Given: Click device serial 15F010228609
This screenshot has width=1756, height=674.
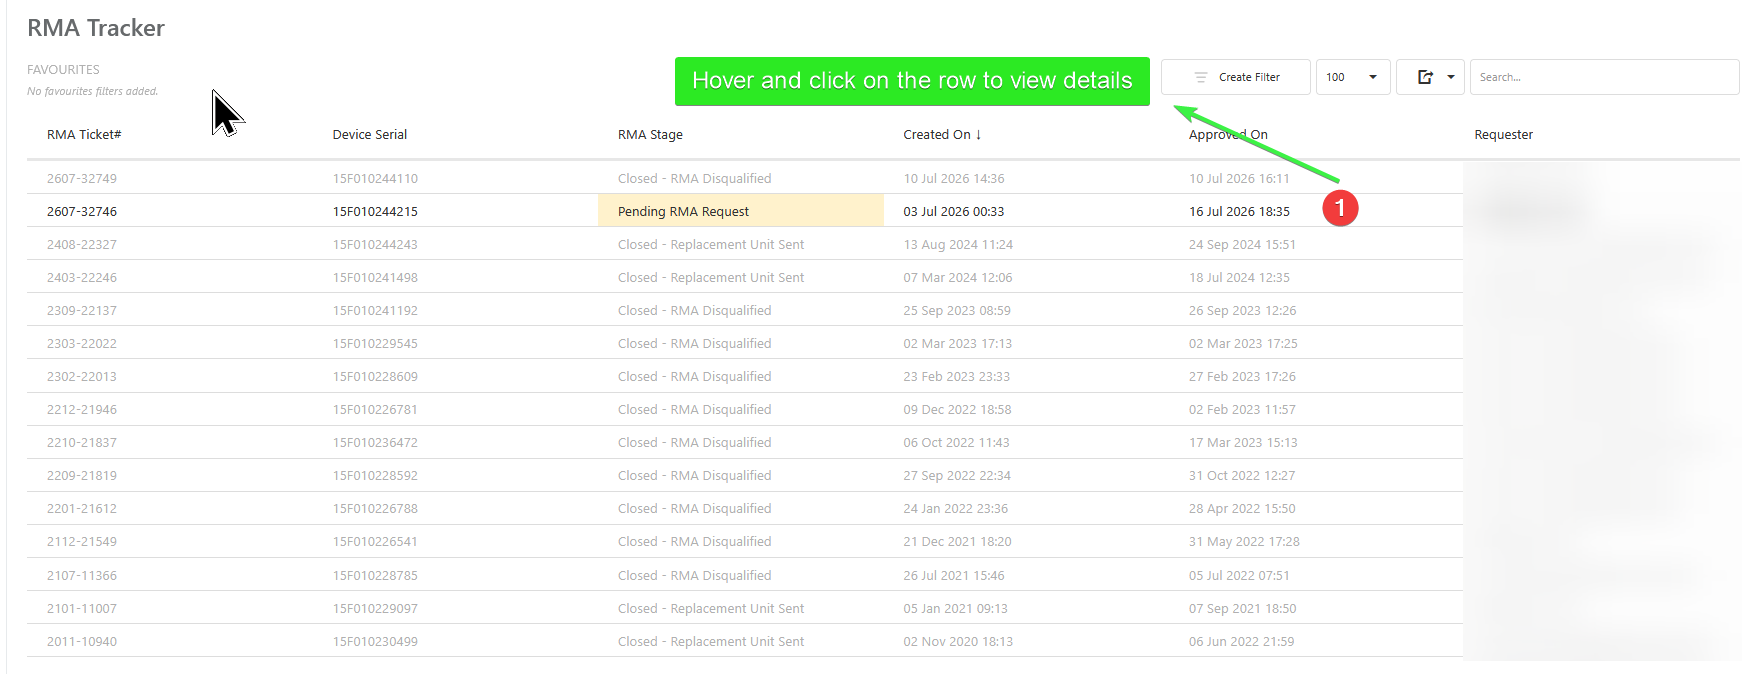Looking at the screenshot, I should [x=375, y=376].
